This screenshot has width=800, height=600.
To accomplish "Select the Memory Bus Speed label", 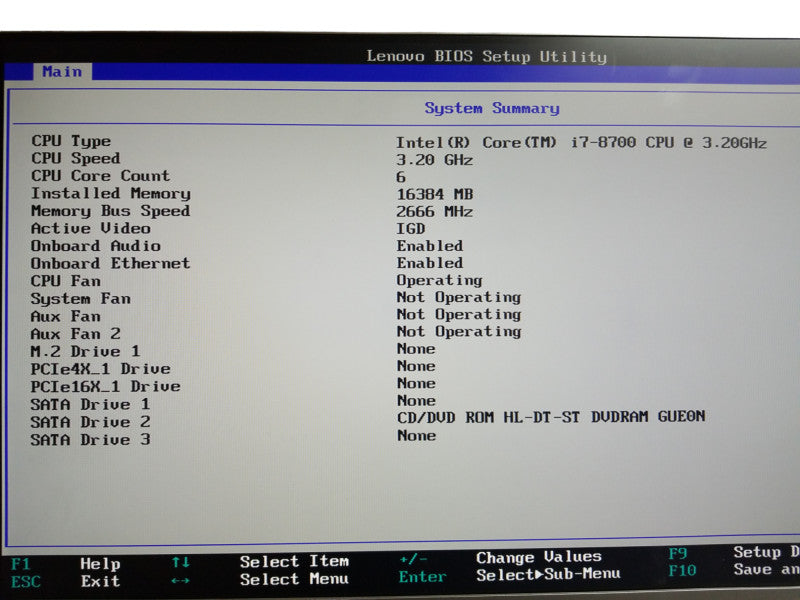I will click(110, 211).
